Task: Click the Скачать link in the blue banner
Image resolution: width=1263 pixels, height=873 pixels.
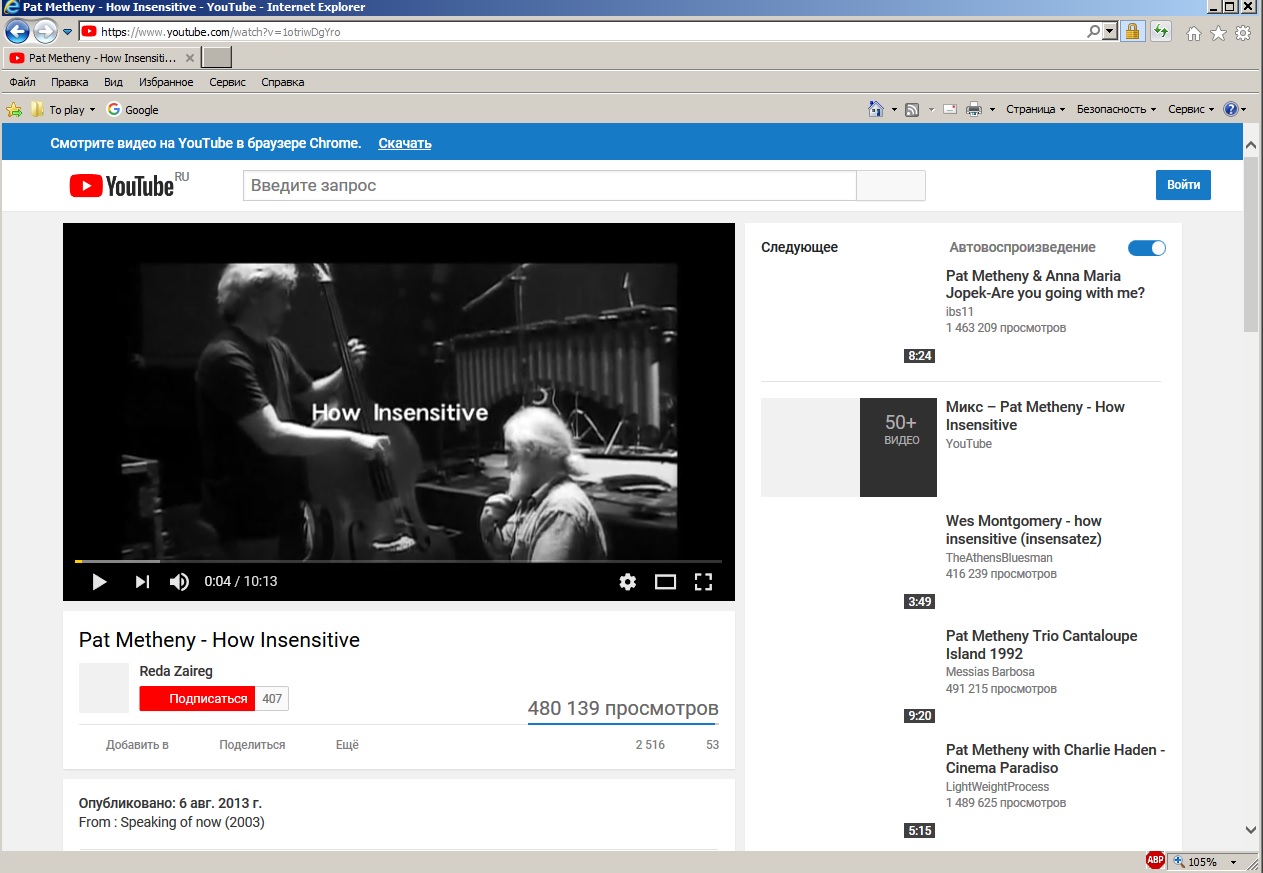Action: tap(405, 143)
